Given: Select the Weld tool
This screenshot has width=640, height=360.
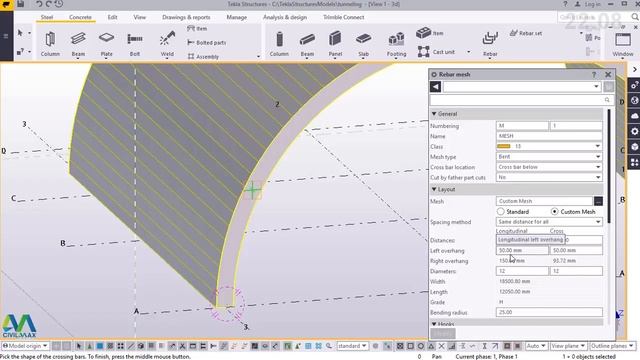Looking at the screenshot, I should [167, 44].
